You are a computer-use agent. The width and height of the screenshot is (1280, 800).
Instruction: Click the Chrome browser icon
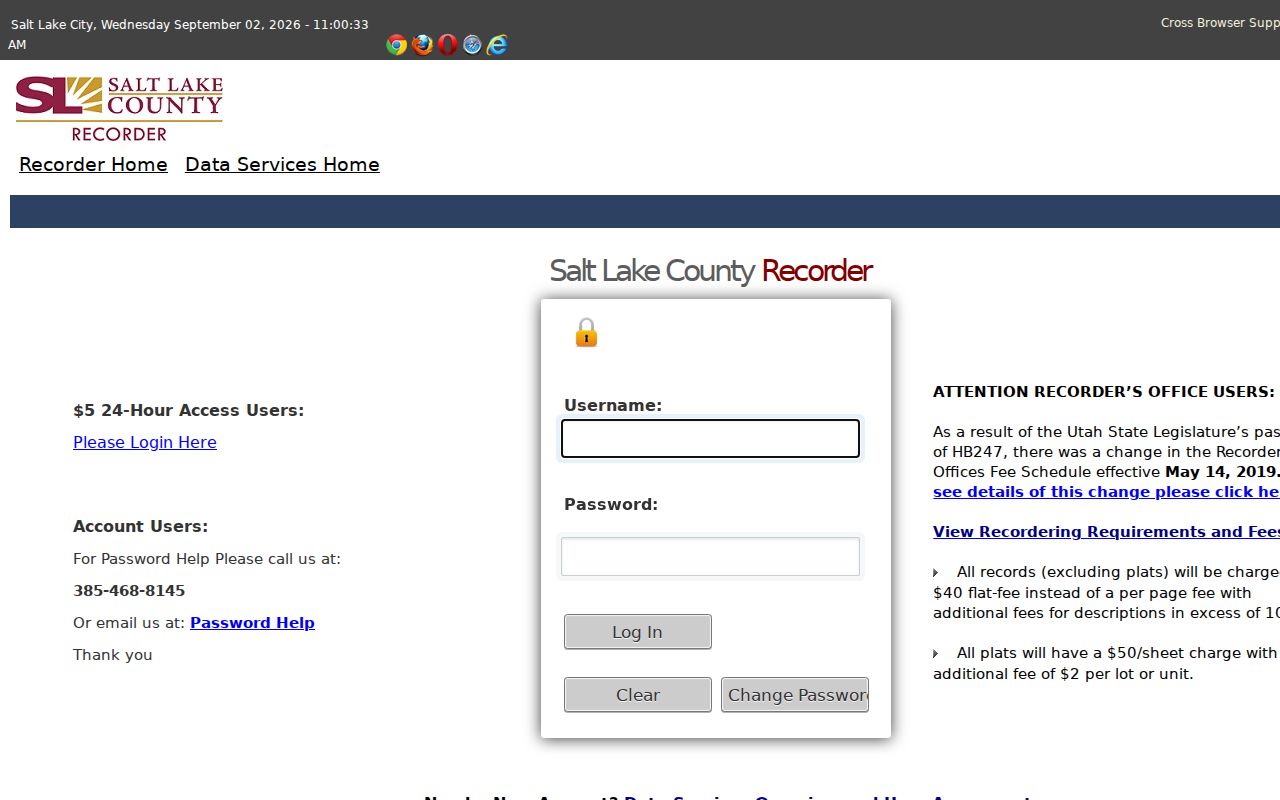pos(397,45)
